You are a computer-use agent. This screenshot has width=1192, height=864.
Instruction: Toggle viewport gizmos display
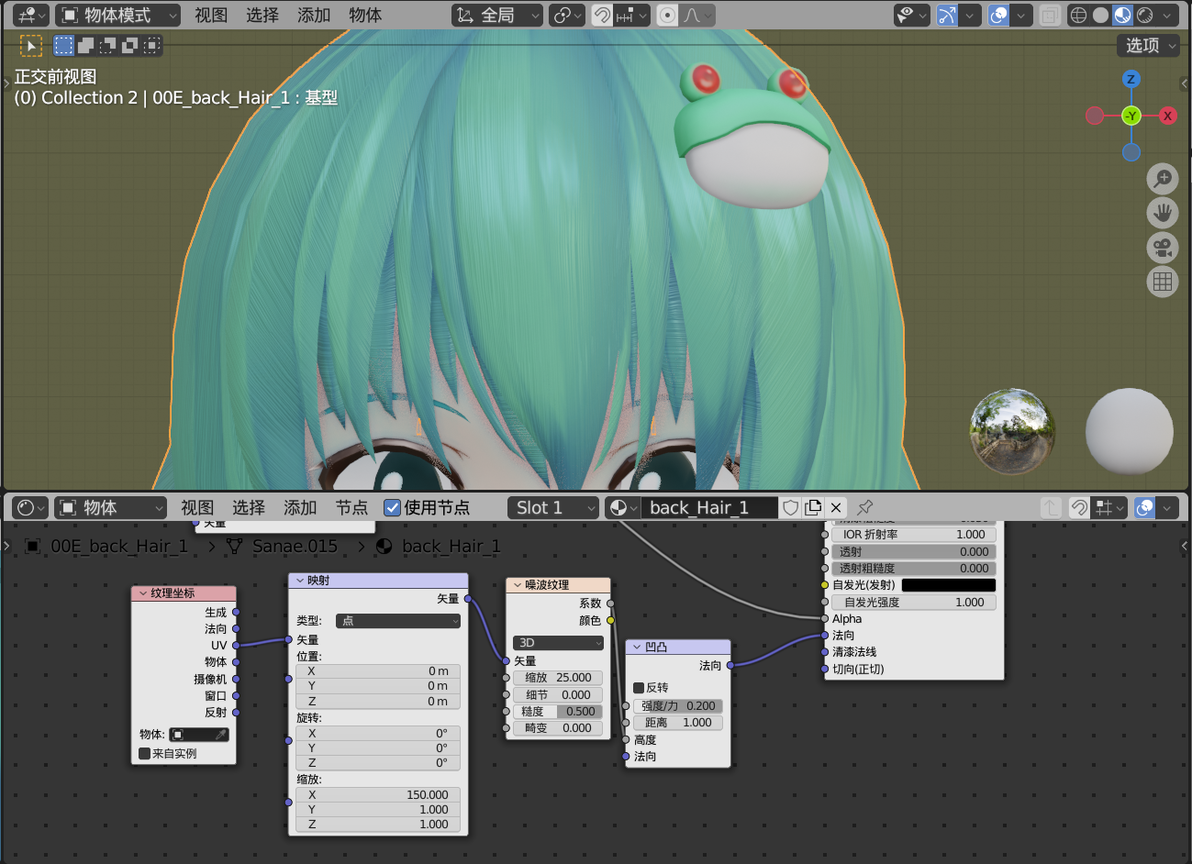[947, 15]
